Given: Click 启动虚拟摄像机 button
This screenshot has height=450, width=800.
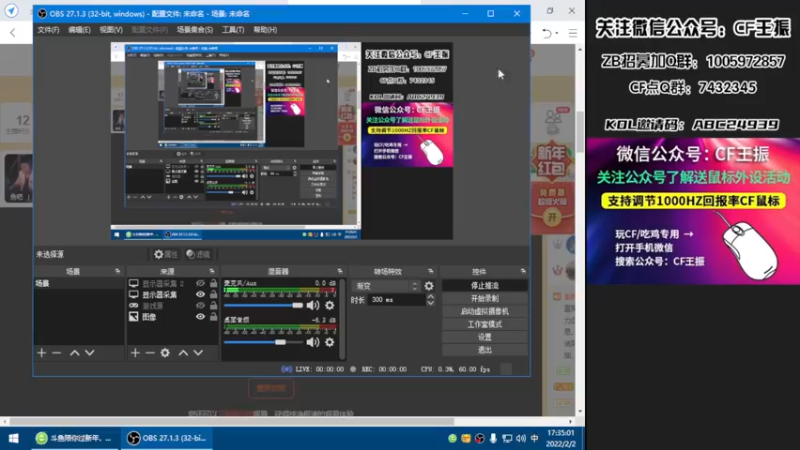Looking at the screenshot, I should point(485,311).
